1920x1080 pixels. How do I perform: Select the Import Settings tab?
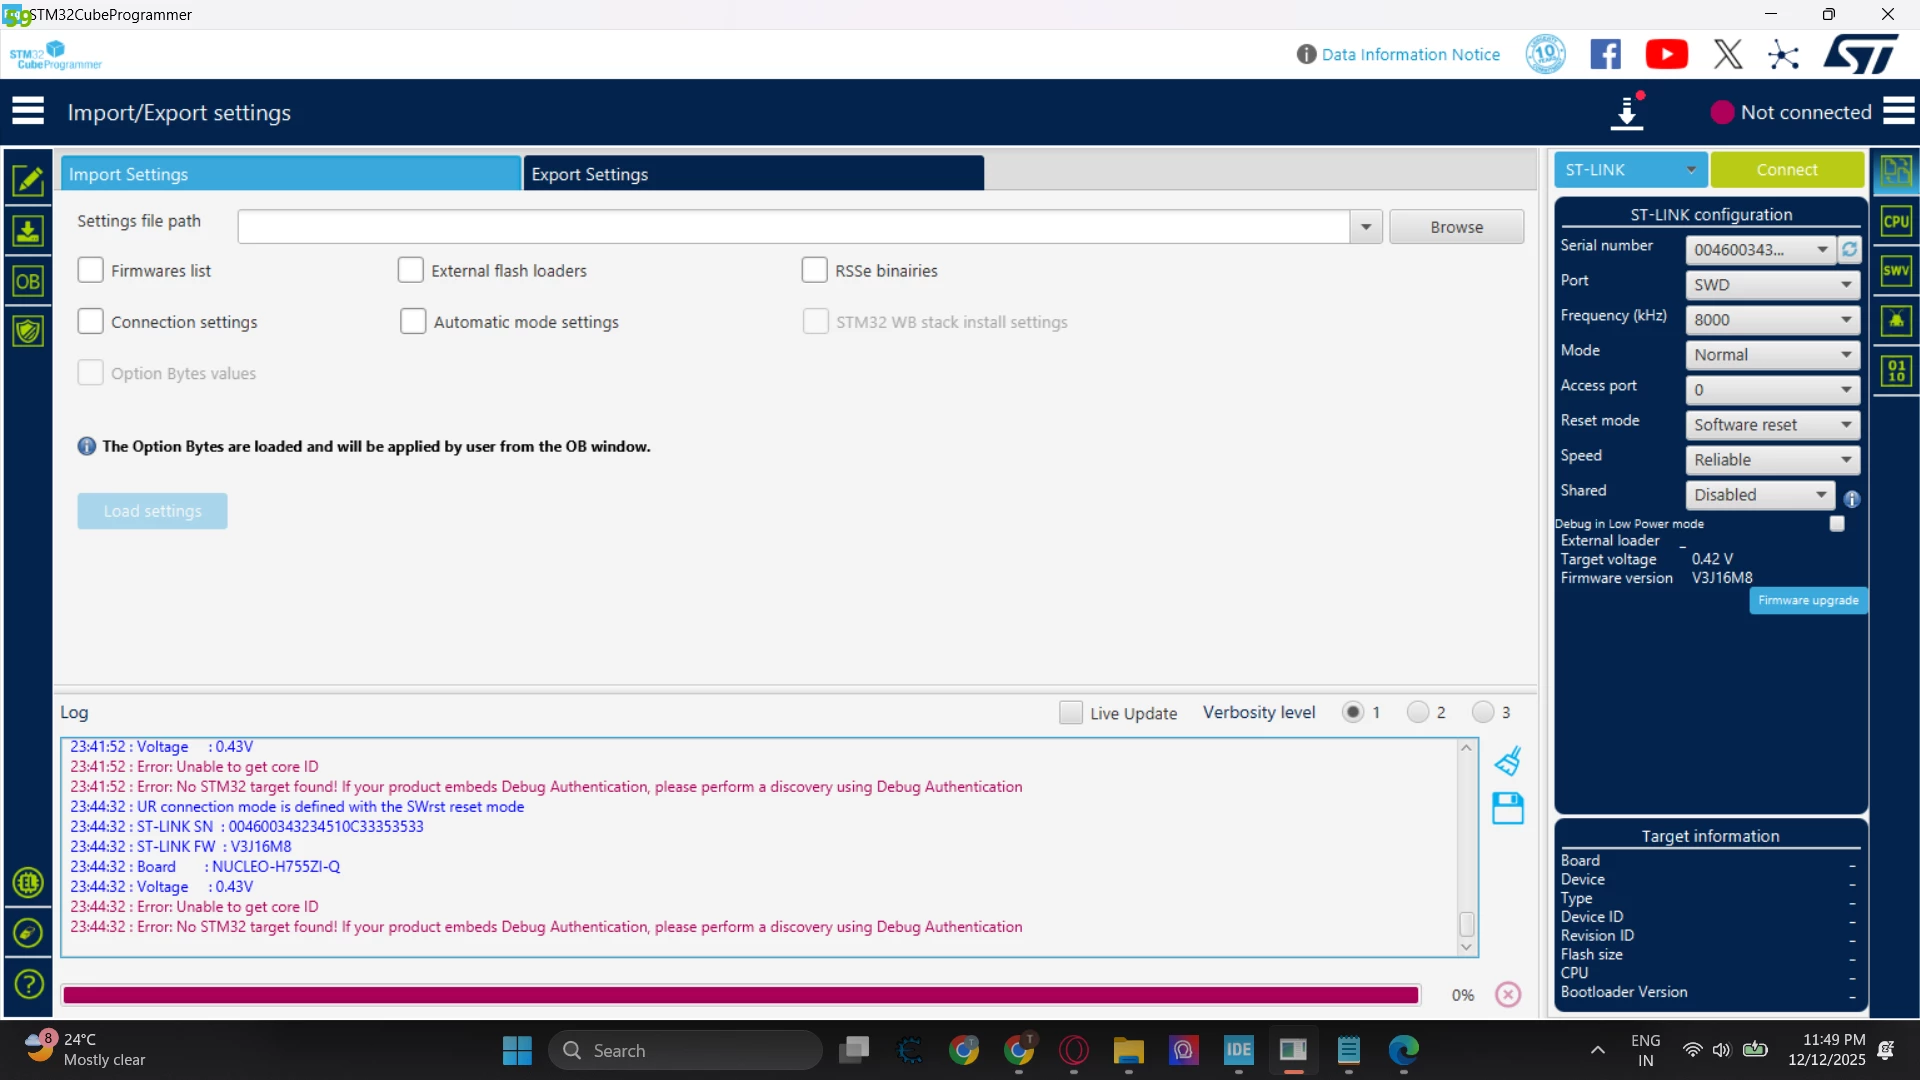pos(290,174)
